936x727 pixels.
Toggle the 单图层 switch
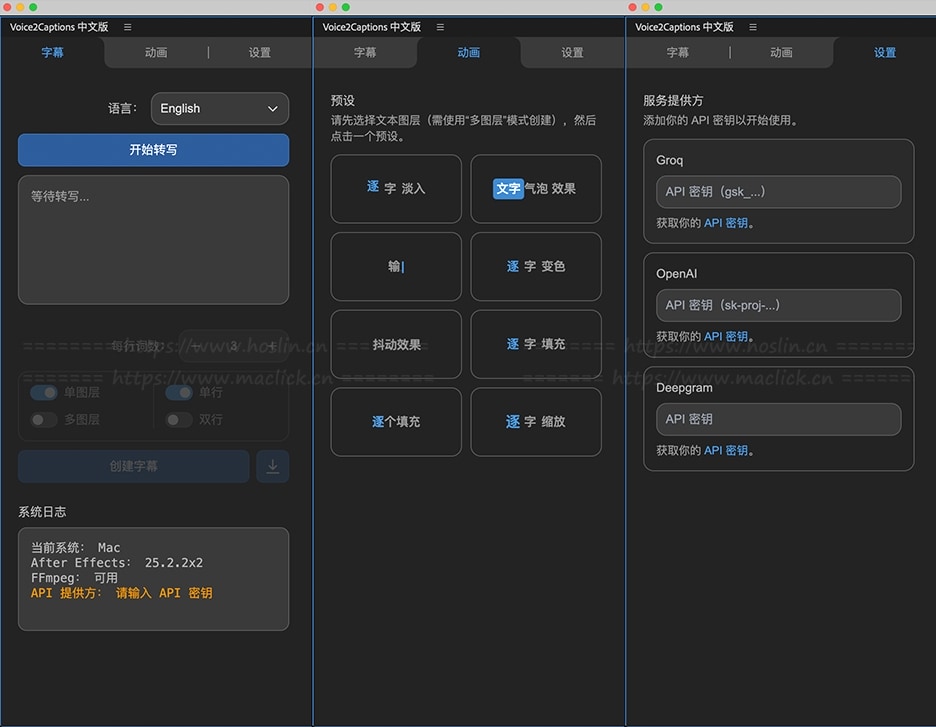click(44, 393)
